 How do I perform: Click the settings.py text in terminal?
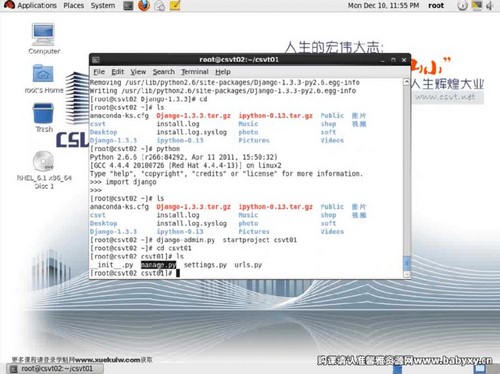[x=205, y=265]
